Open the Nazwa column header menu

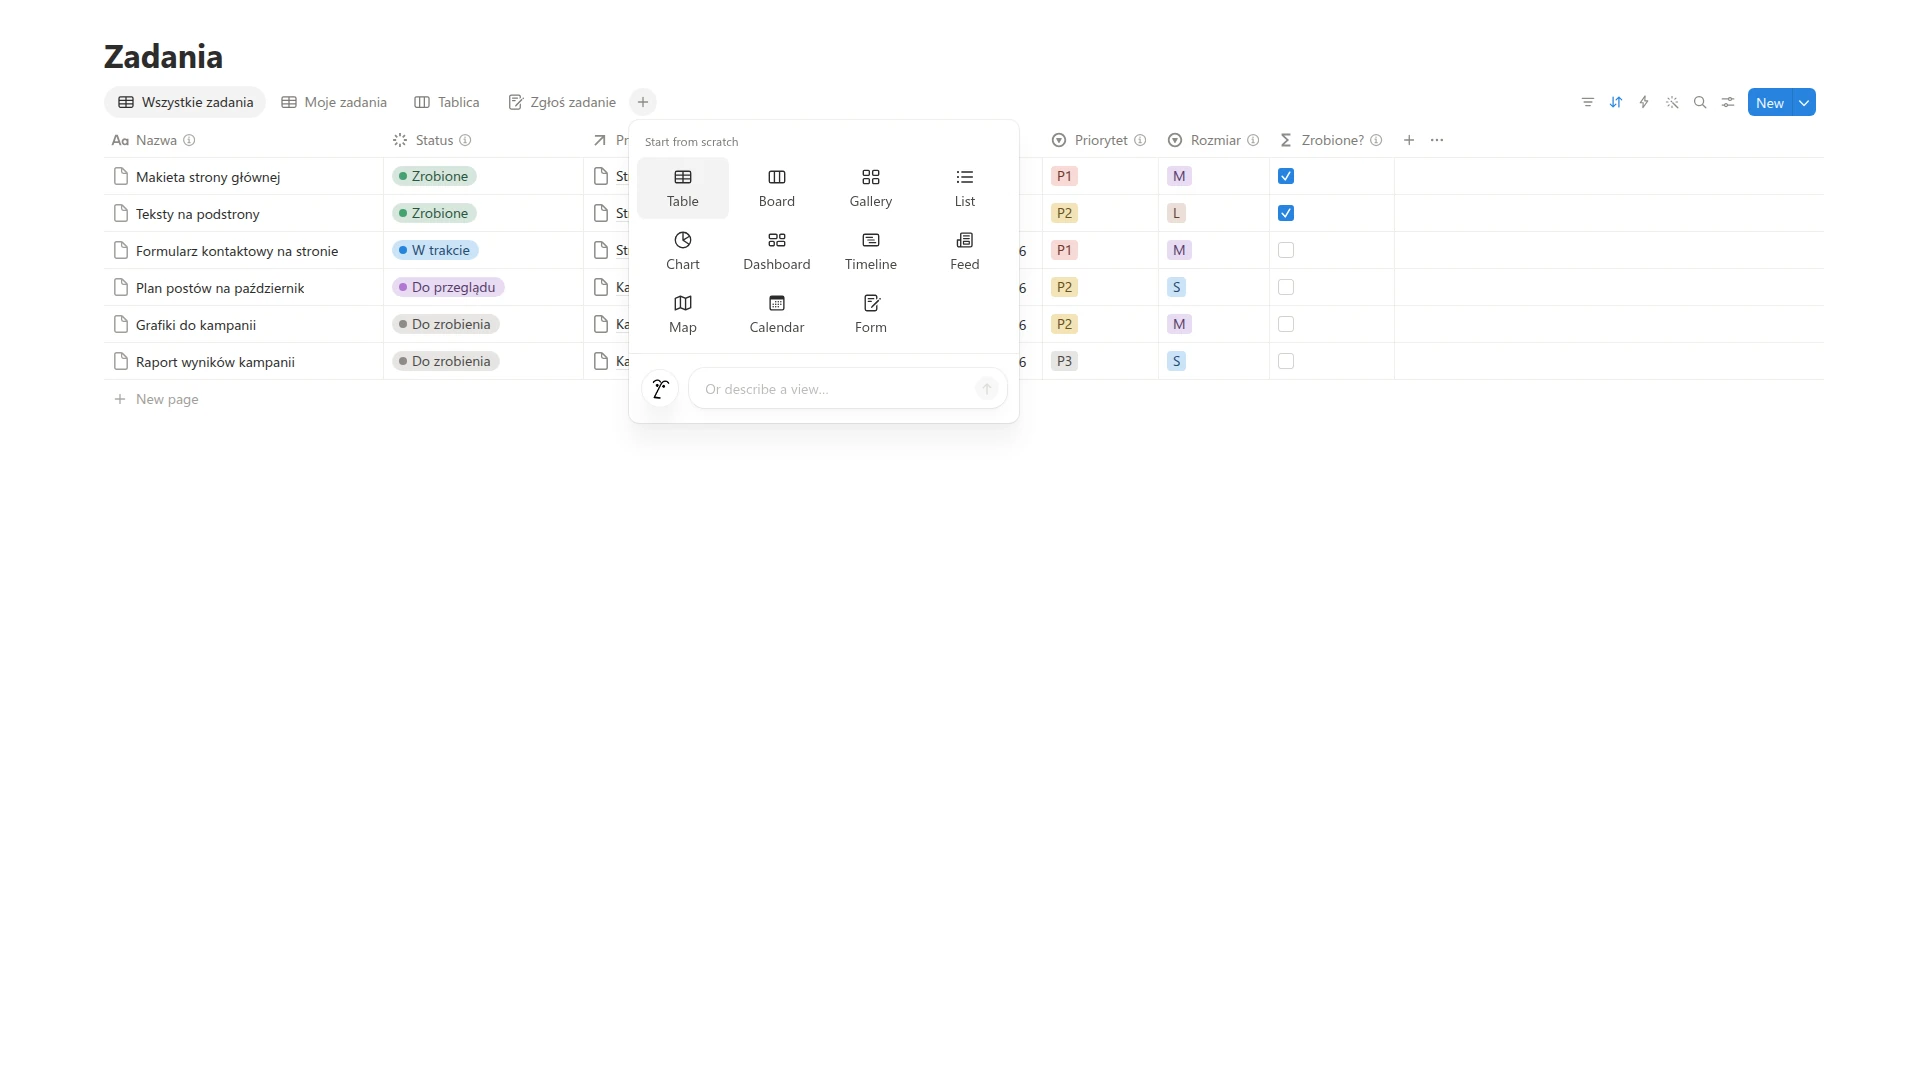point(243,140)
